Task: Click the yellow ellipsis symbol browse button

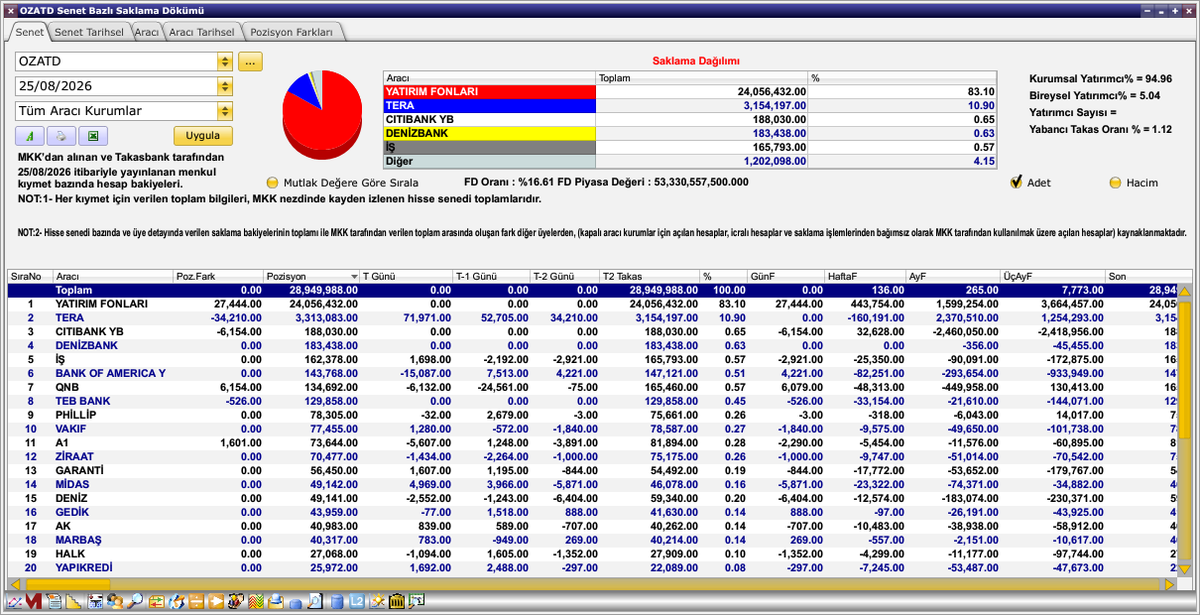Action: [x=251, y=62]
